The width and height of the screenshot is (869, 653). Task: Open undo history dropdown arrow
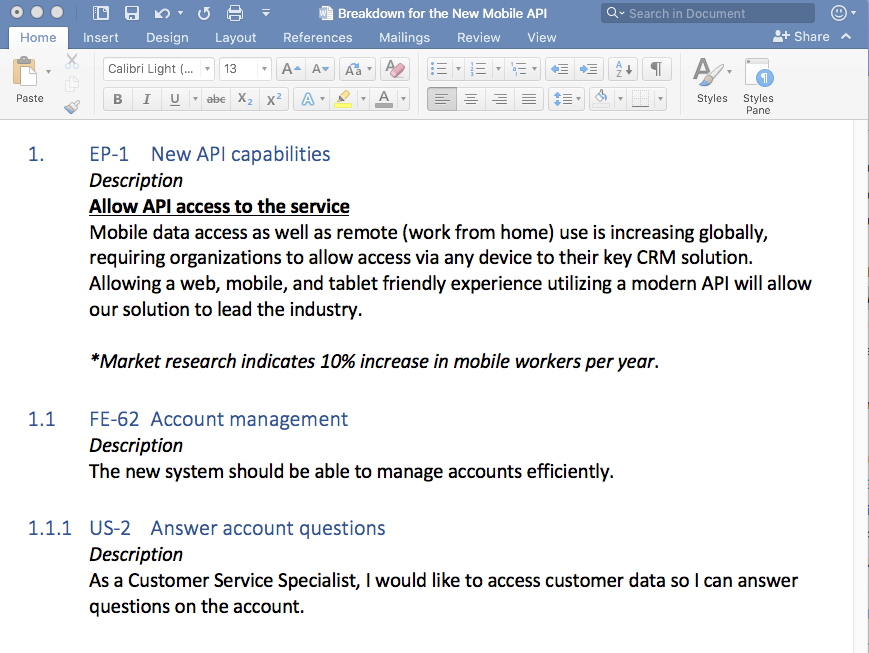[x=181, y=13]
